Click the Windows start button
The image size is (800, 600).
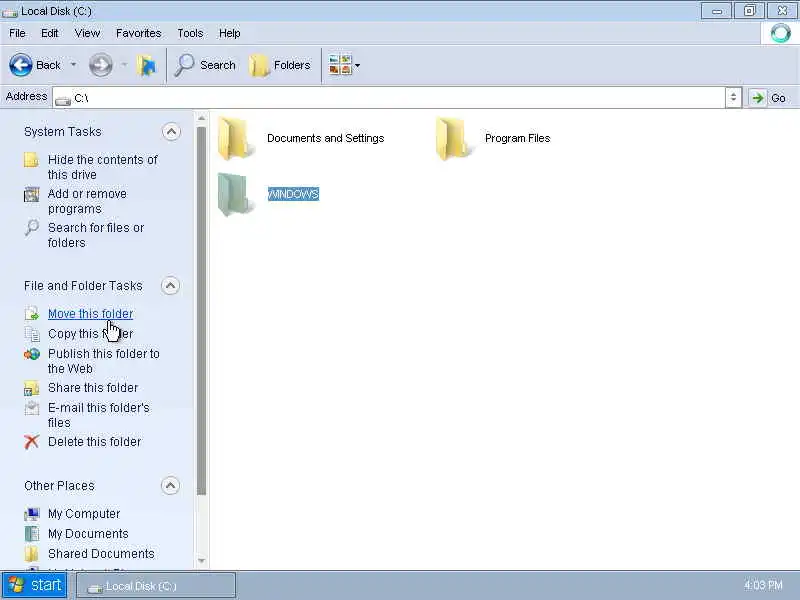click(x=35, y=585)
